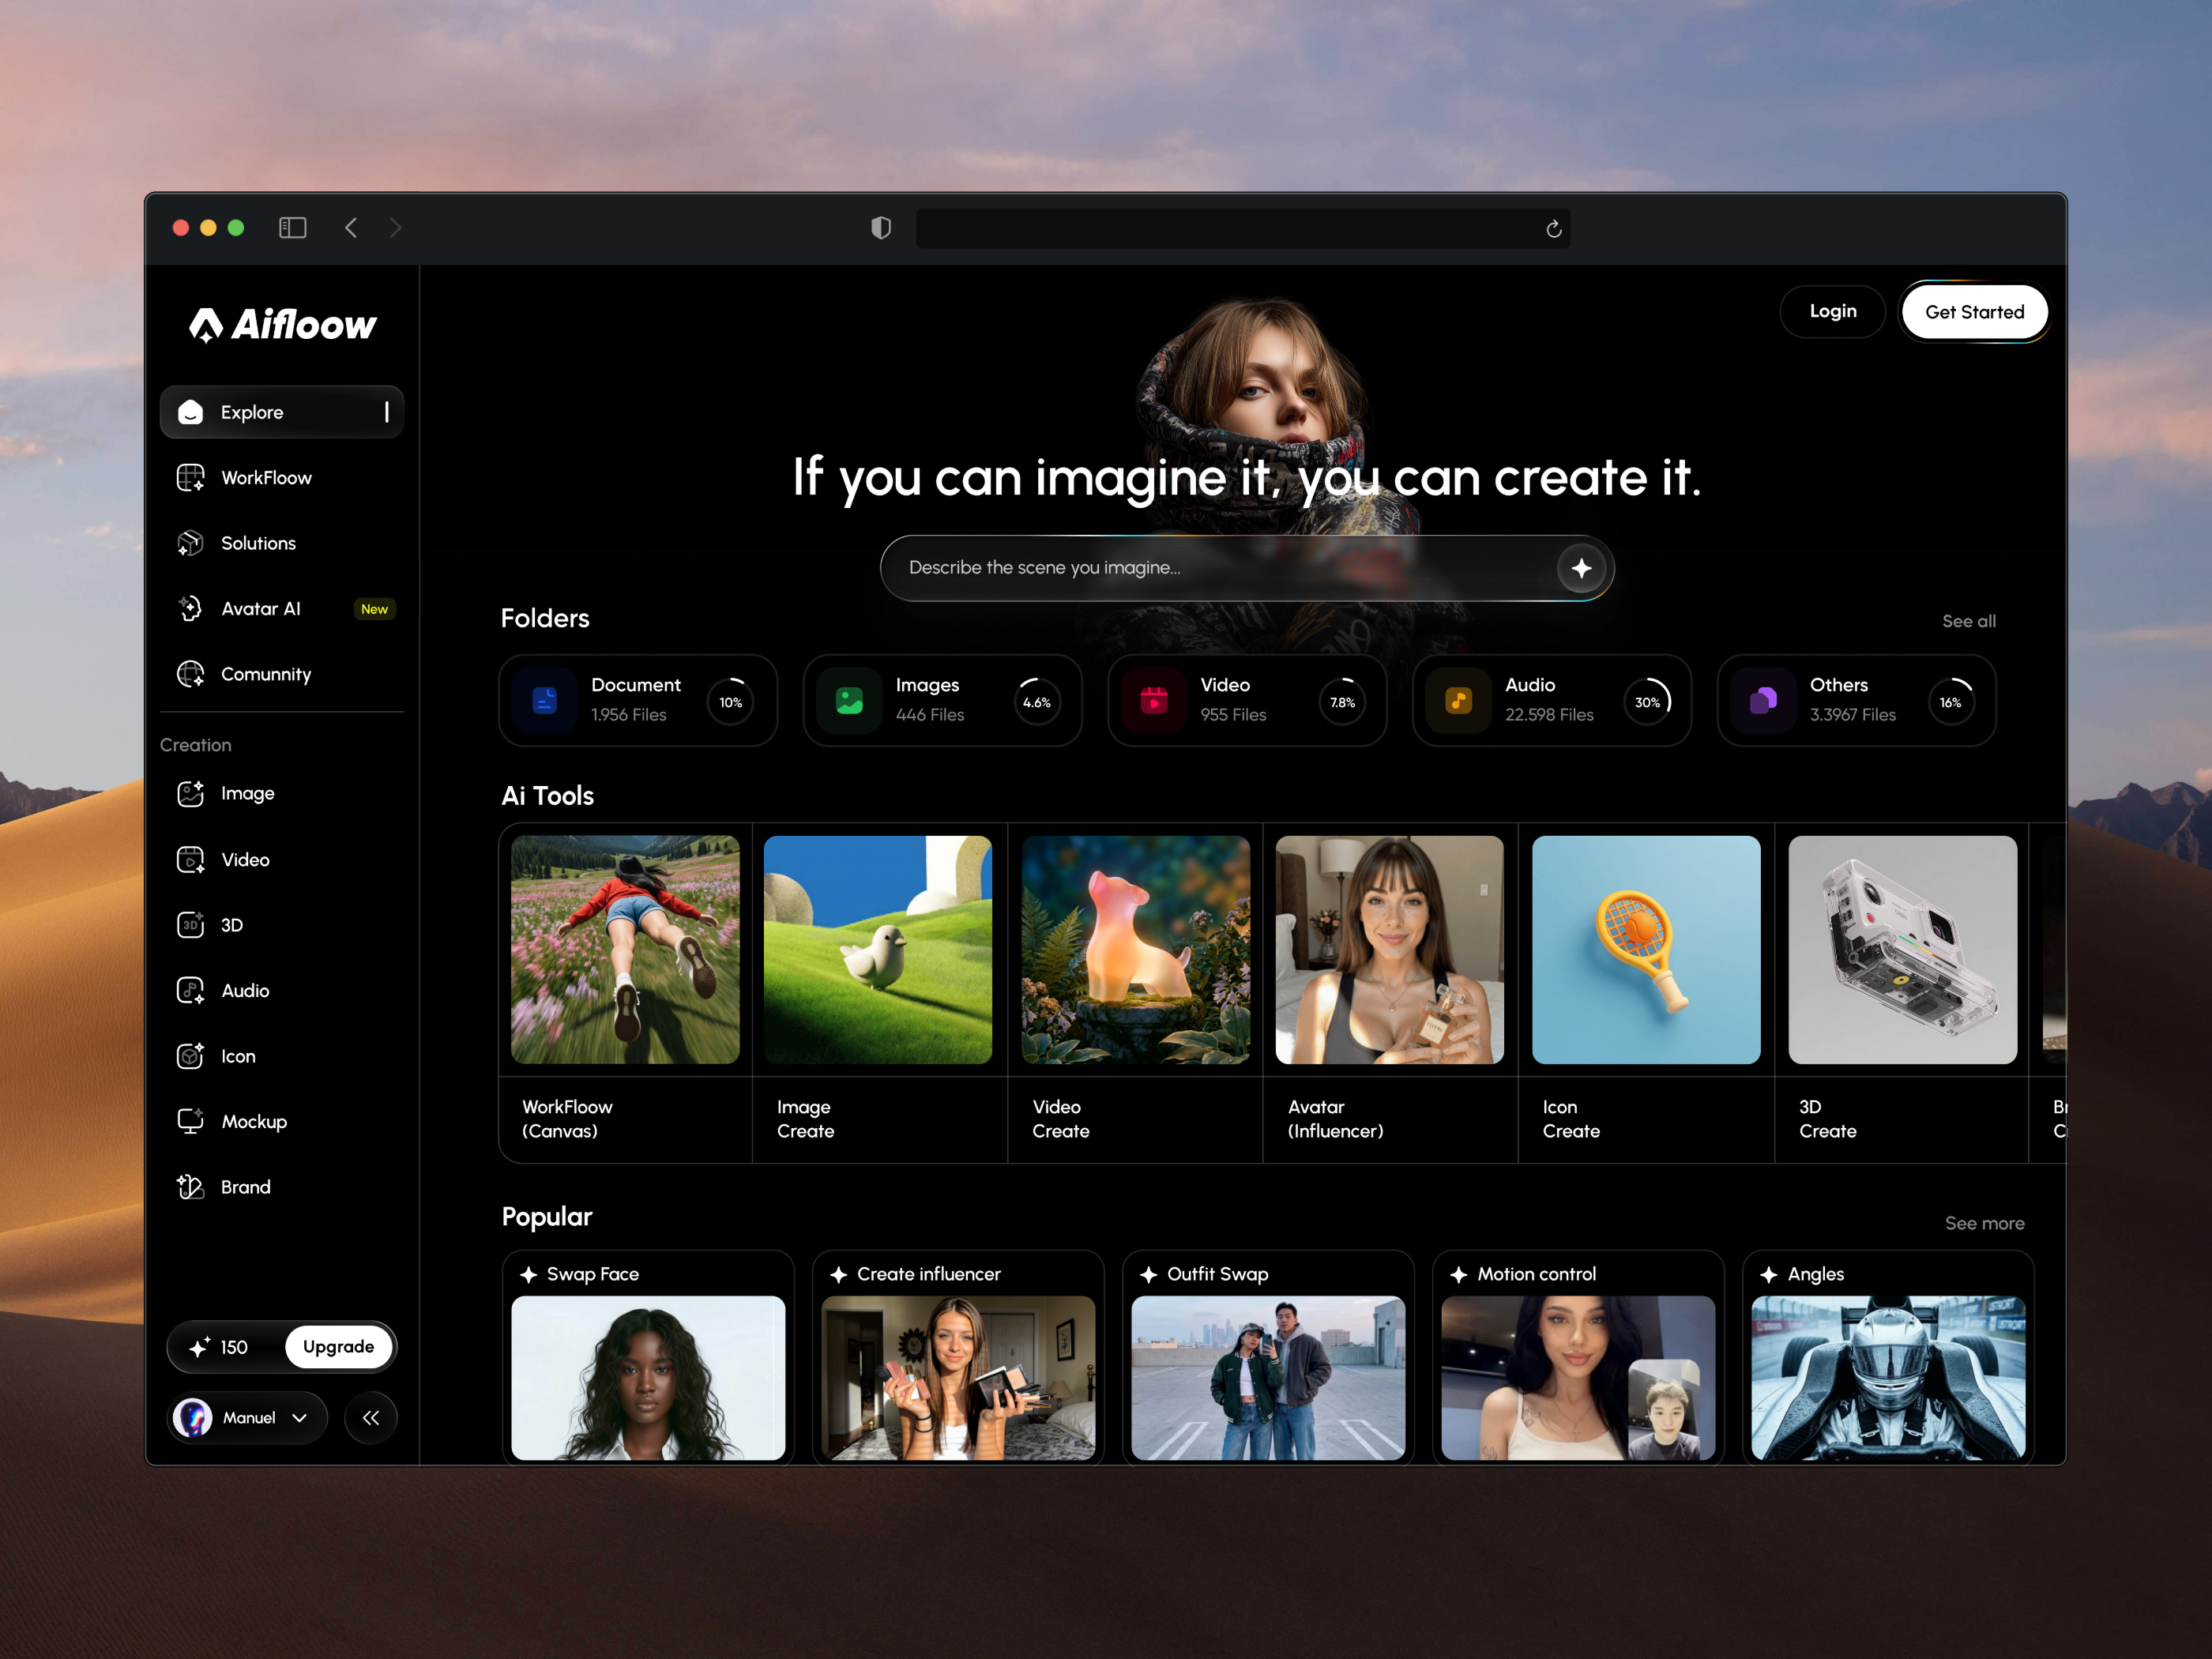Screen dimensions: 2212x1659
Task: Expand the Manuel account dropdown
Action: 248,1418
